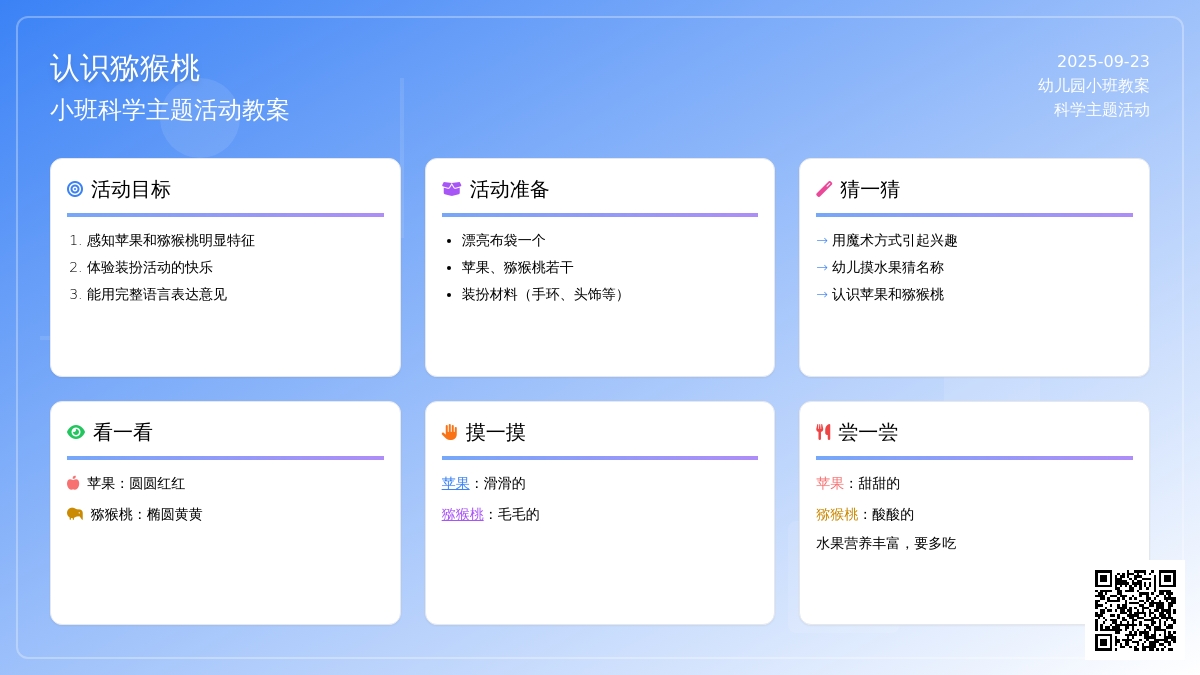Viewport: 1200px width, 675px height.
Task: Click the red apple icon in 看一看 card
Action: coord(73,483)
